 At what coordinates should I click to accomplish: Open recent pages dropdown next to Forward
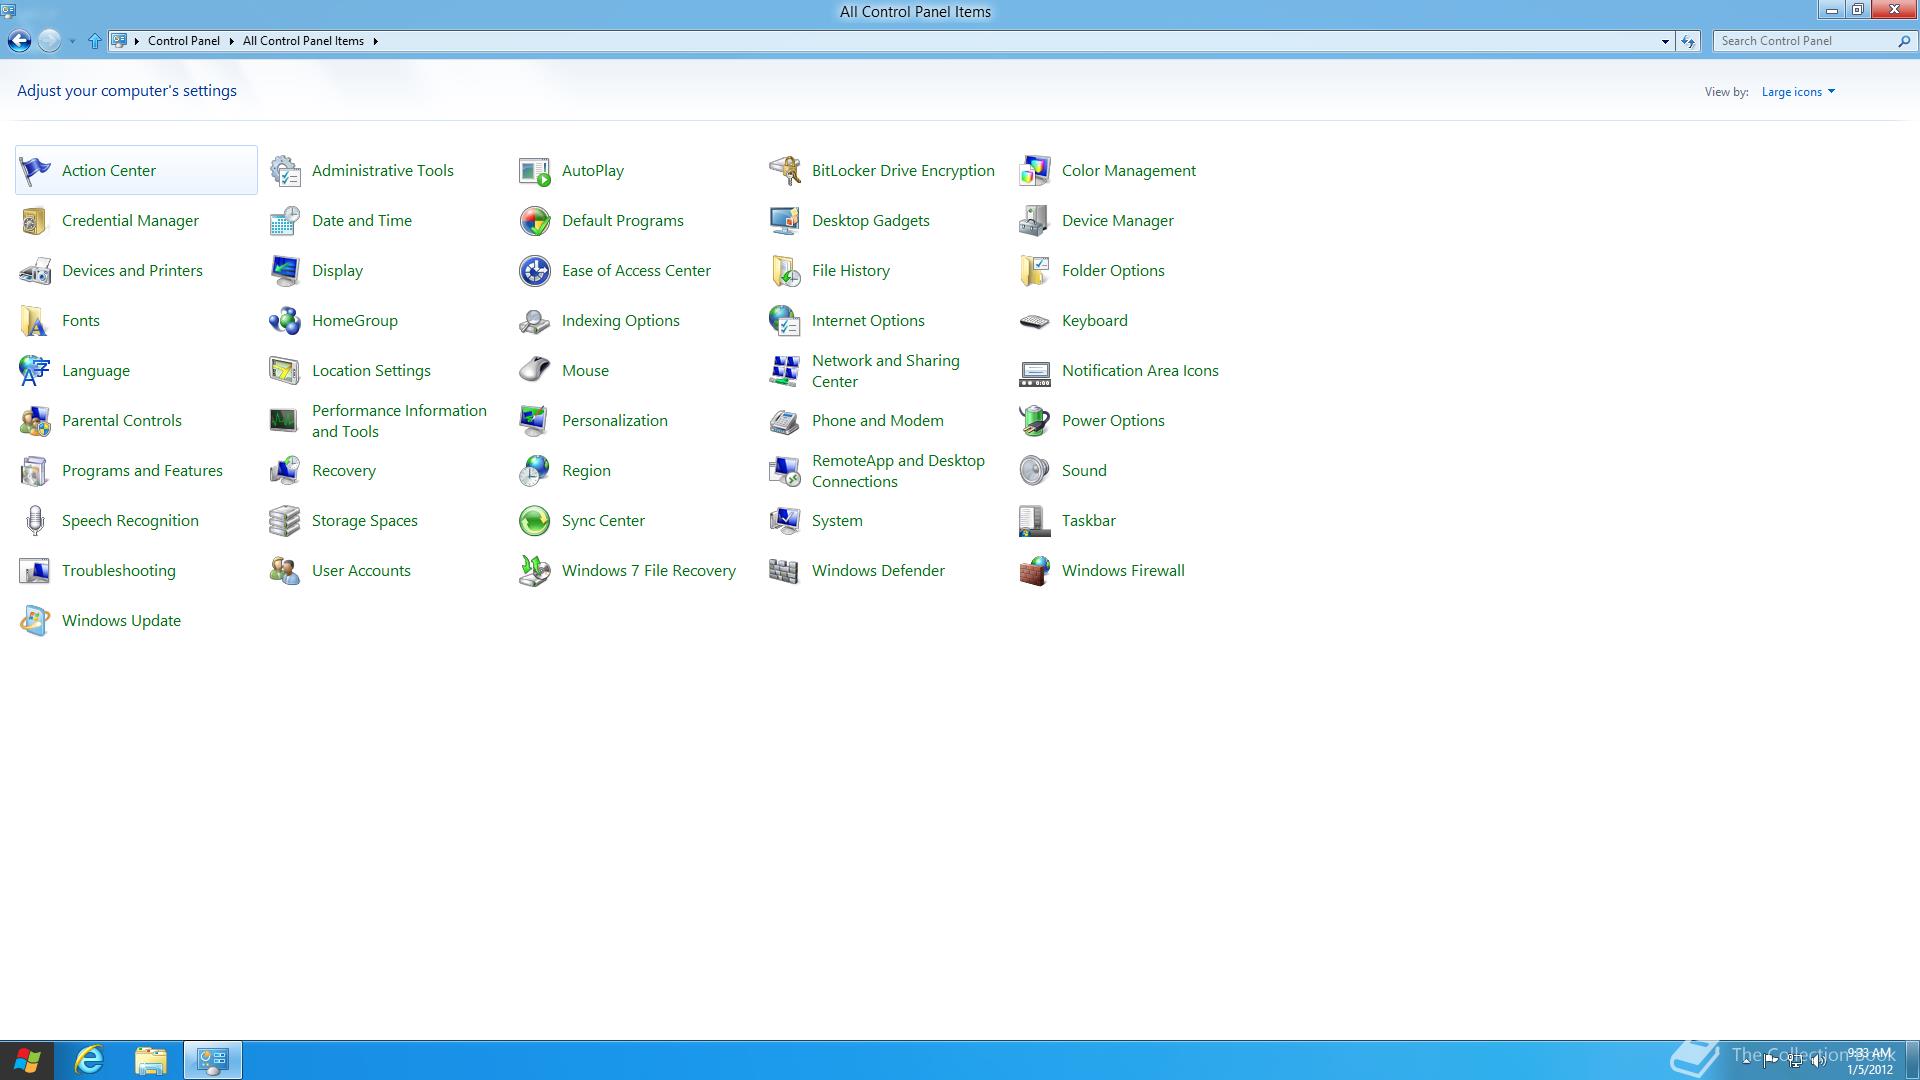coord(72,41)
